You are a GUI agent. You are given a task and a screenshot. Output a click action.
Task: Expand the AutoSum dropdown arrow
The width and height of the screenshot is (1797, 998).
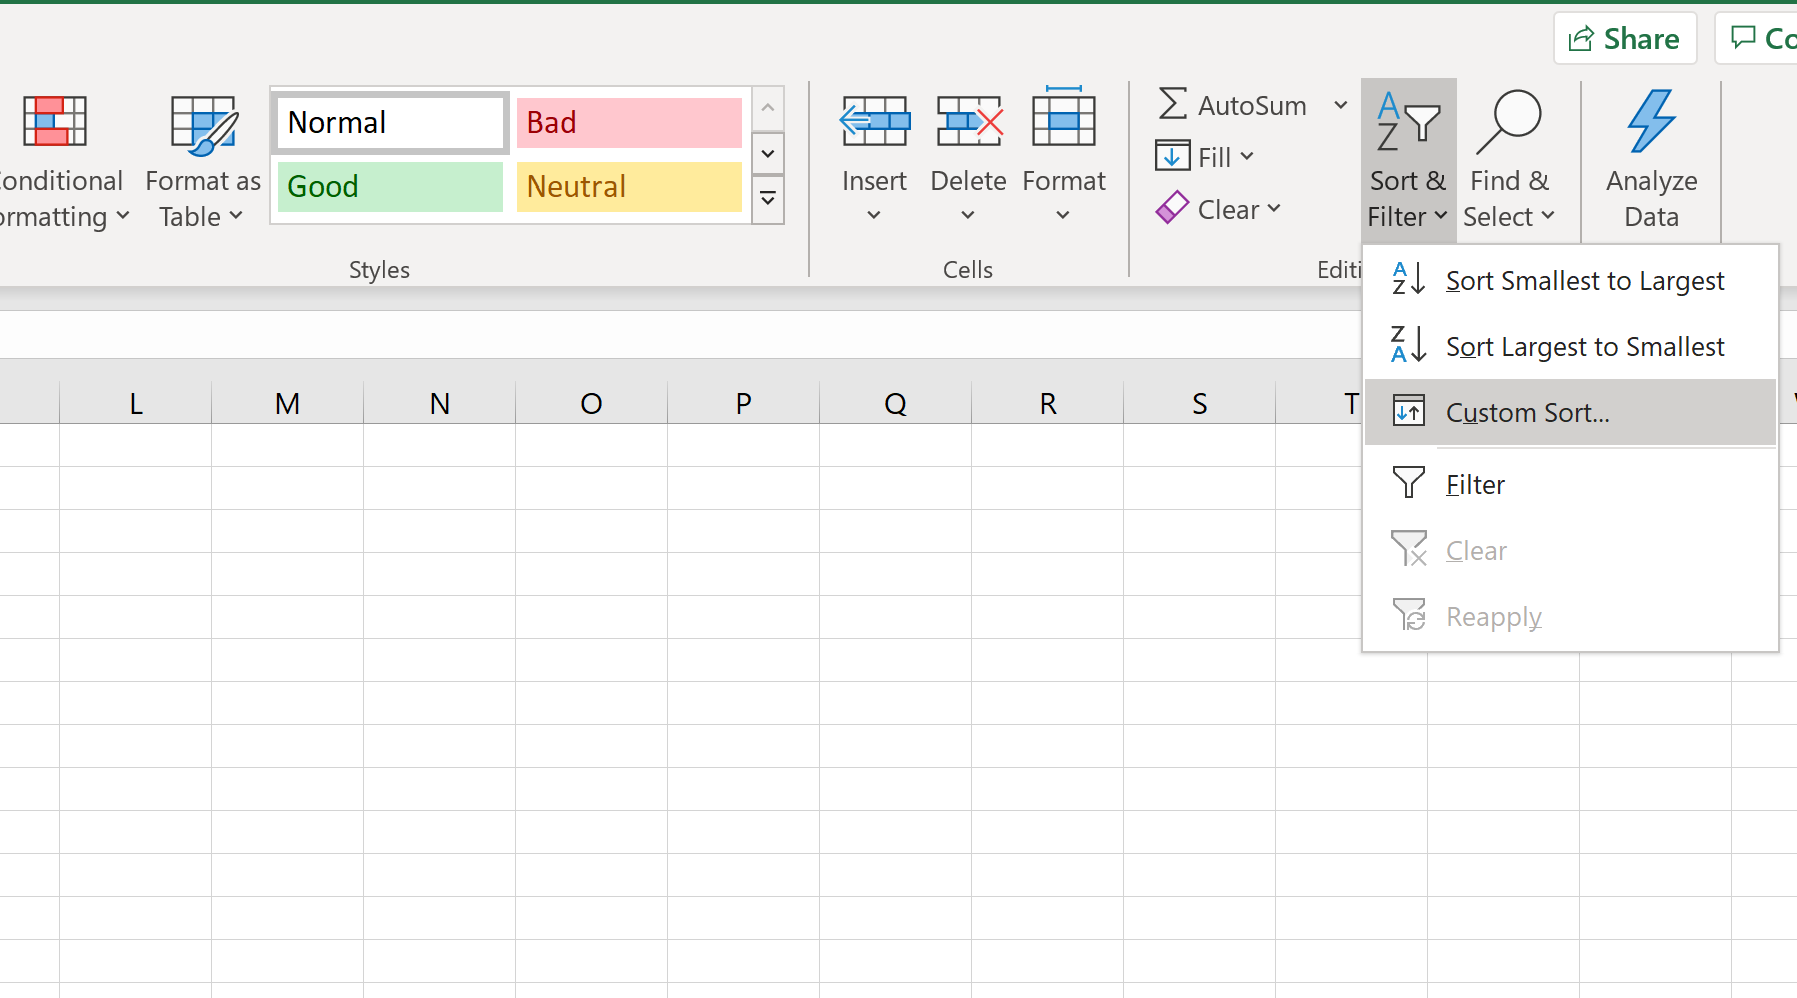[x=1340, y=105]
